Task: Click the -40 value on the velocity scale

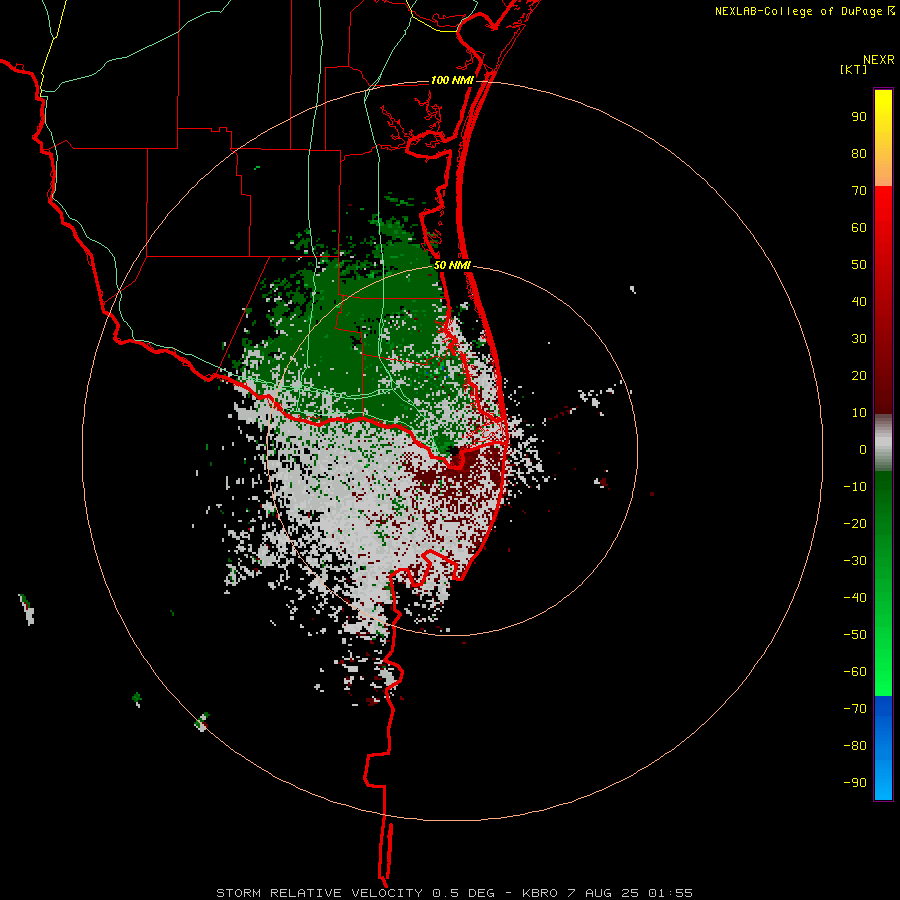Action: [x=855, y=598]
